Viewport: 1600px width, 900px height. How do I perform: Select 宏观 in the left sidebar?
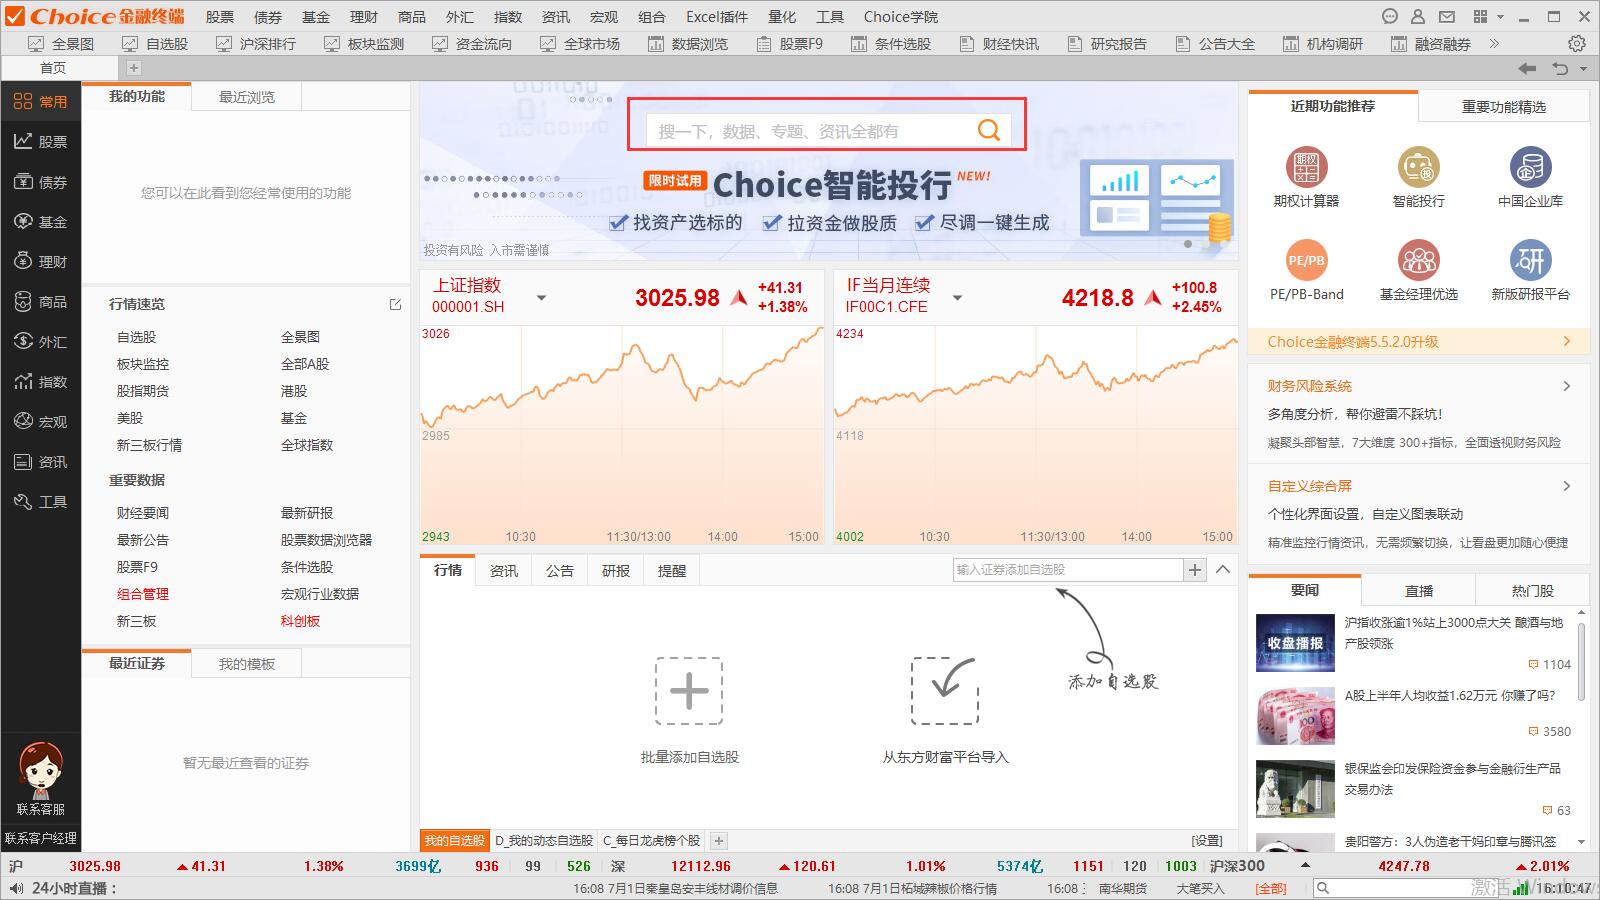(x=41, y=421)
